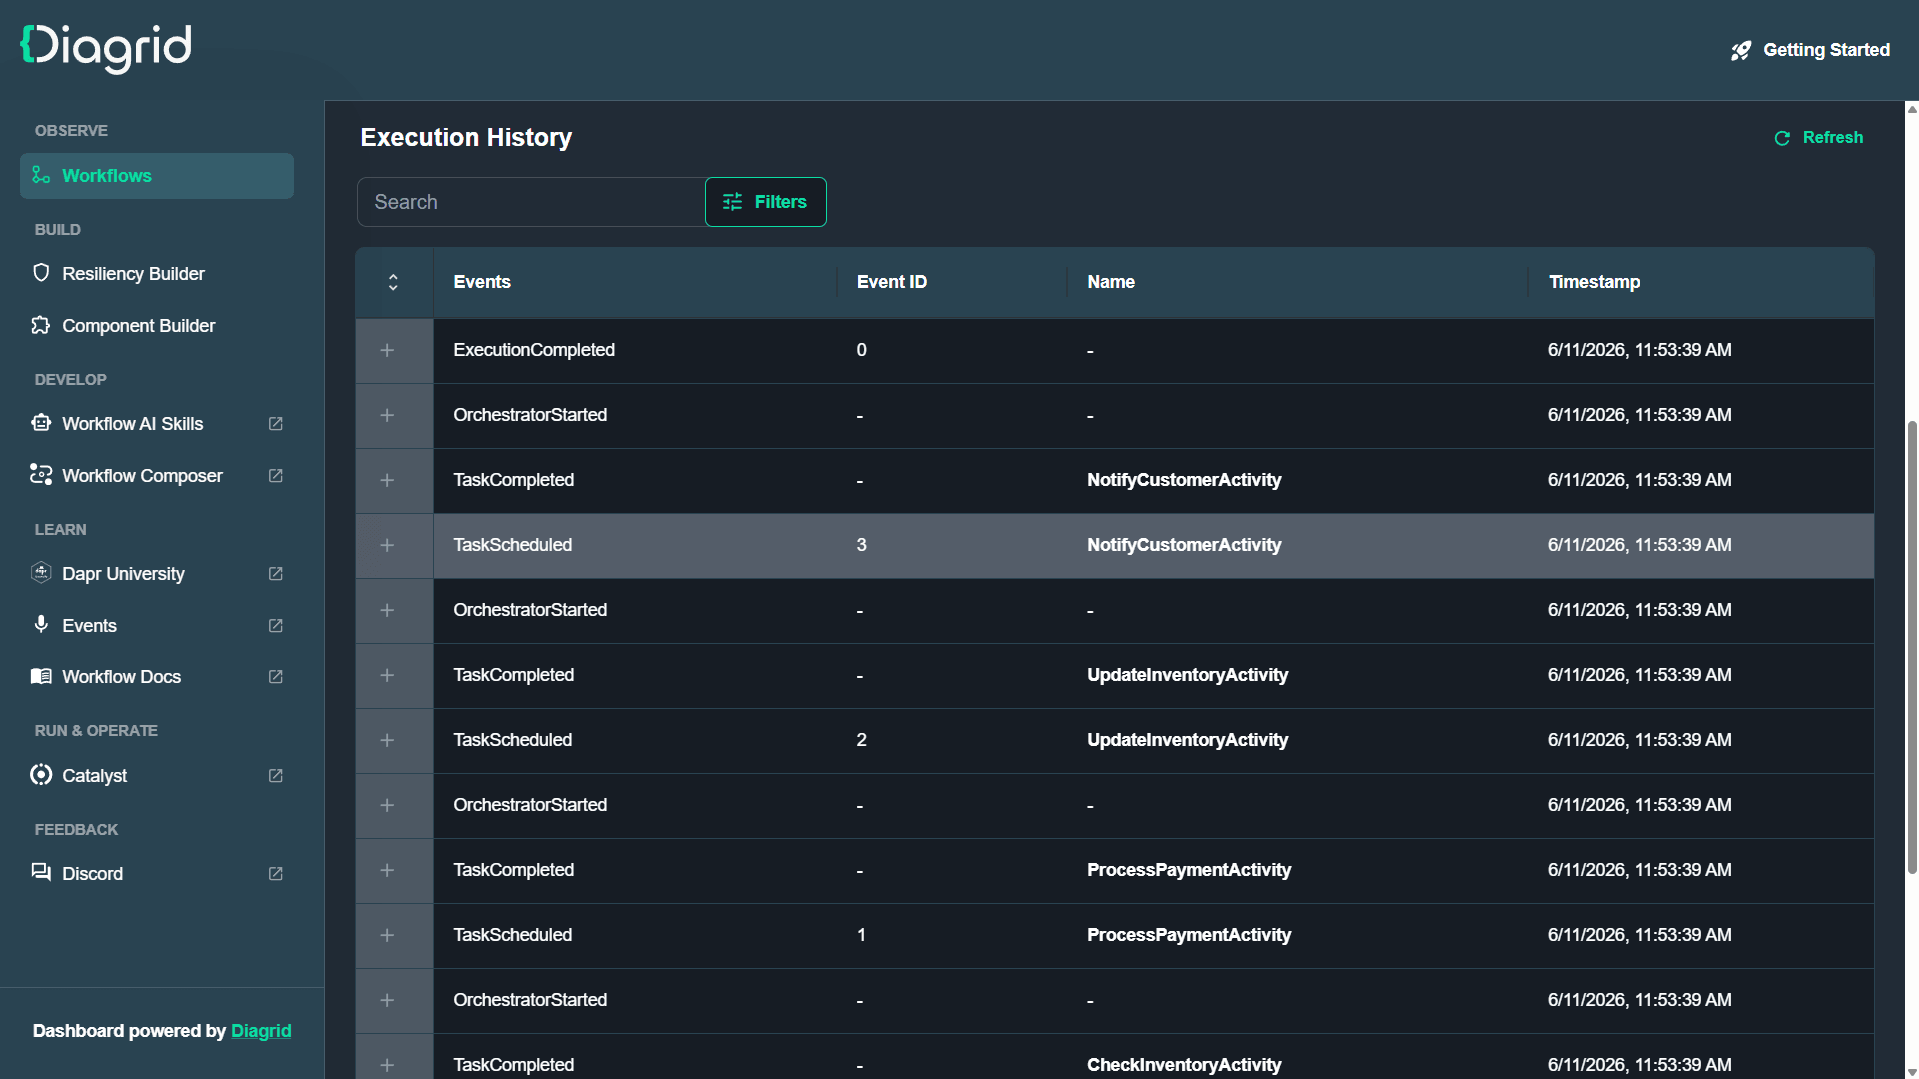Image resolution: width=1919 pixels, height=1079 pixels.
Task: Focus the Search input field
Action: click(531, 202)
